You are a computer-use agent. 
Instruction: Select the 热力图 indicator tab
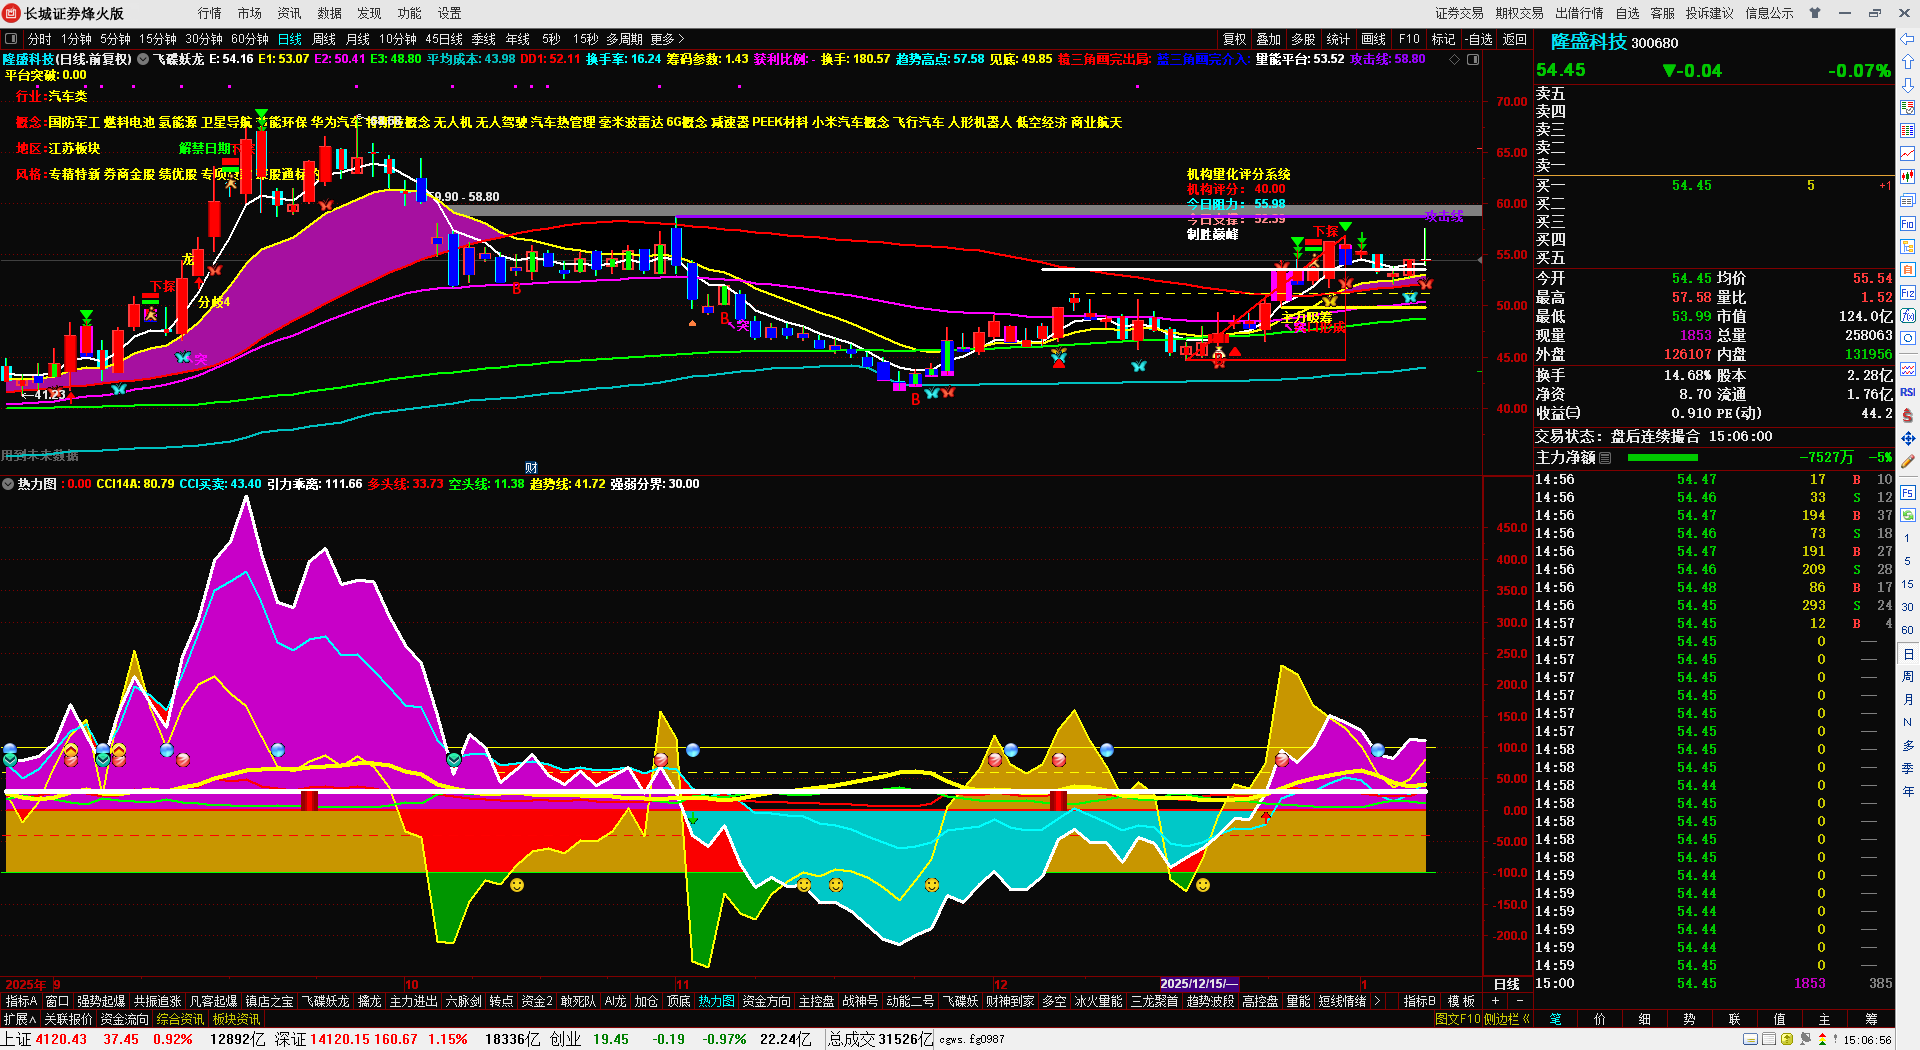click(x=716, y=1001)
